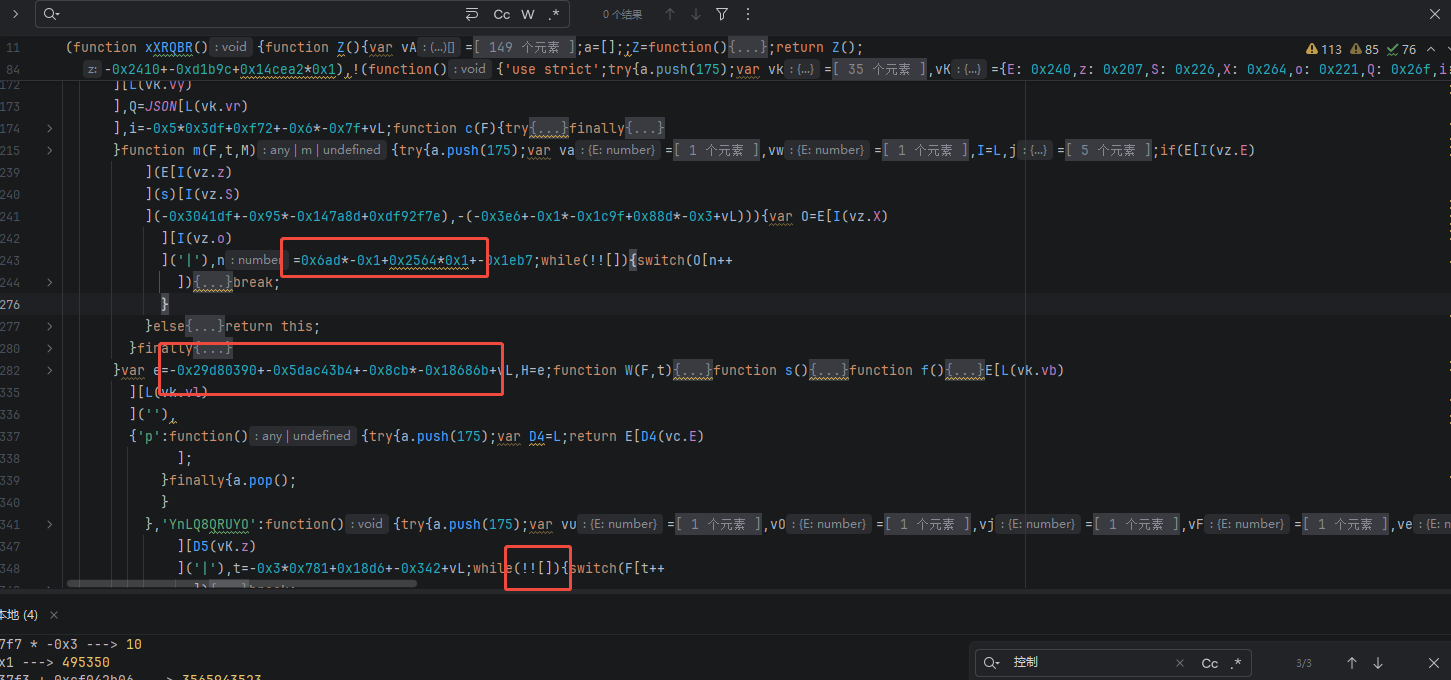This screenshot has width=1451, height=680.
Task: Open filter search results options
Action: (722, 14)
